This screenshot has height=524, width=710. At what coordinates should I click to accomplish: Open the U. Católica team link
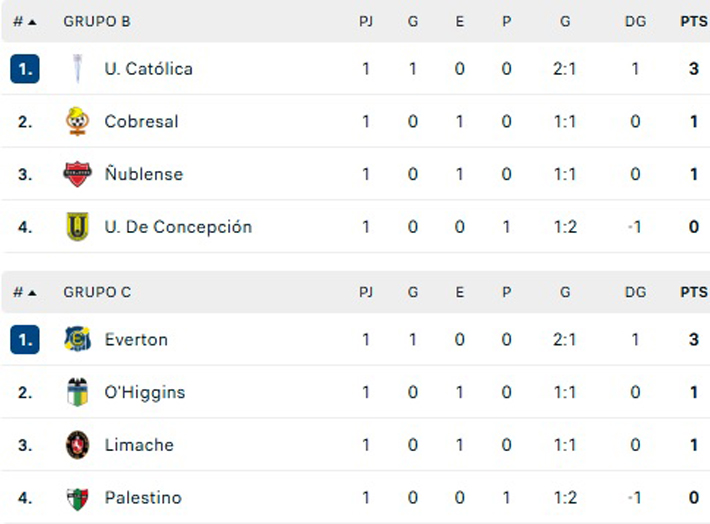pos(148,69)
